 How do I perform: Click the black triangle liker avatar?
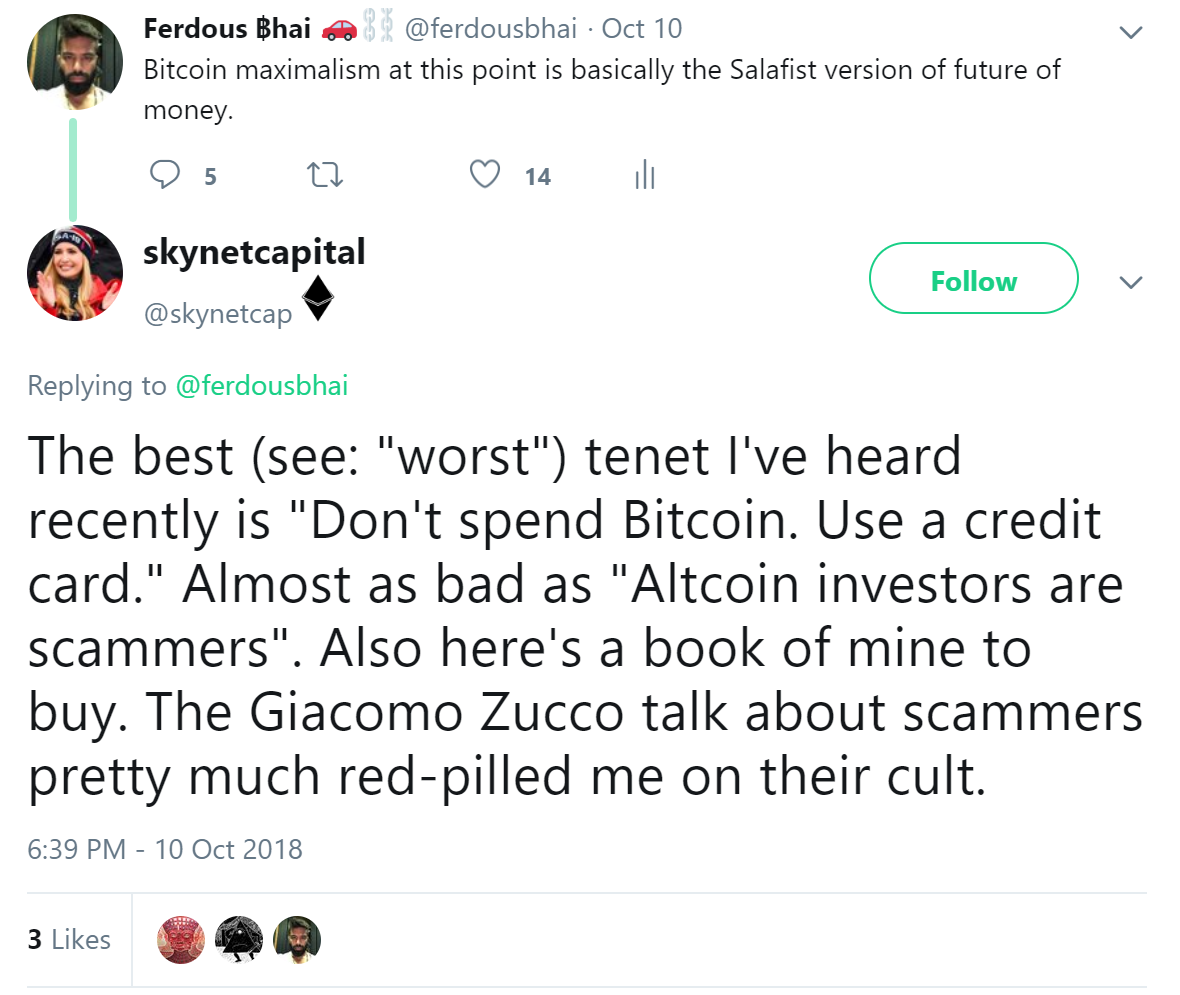[x=239, y=939]
